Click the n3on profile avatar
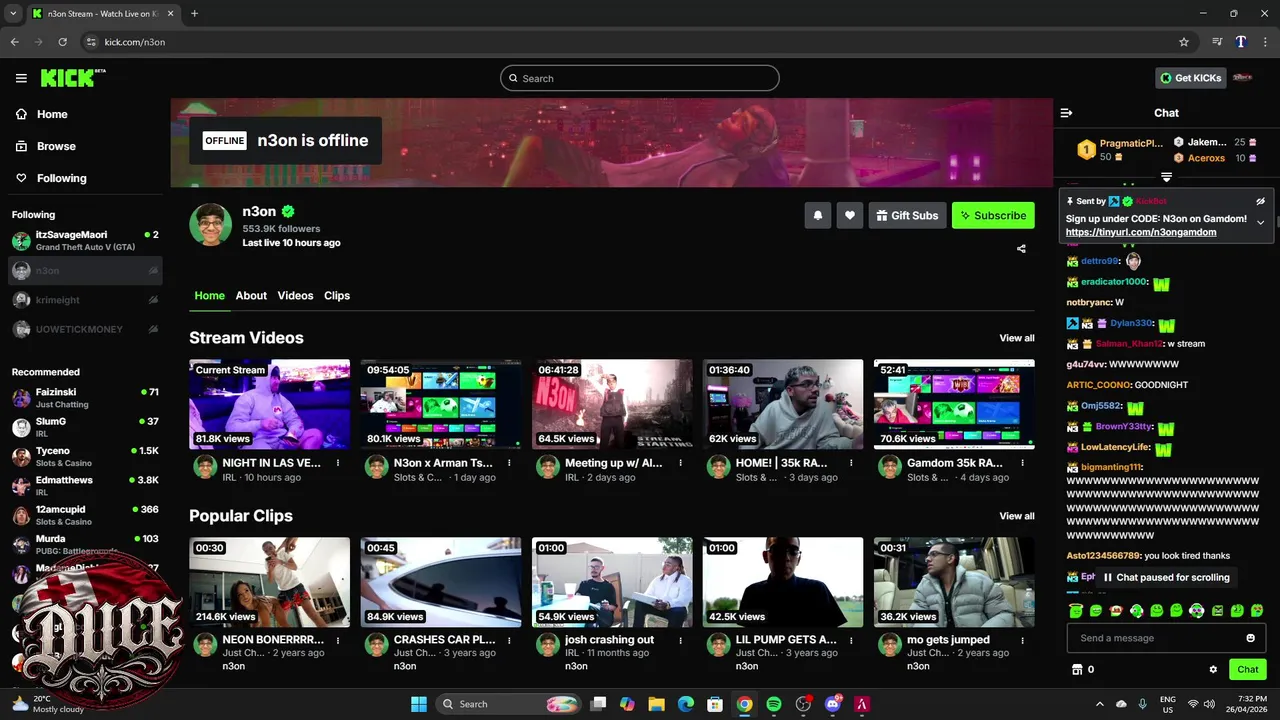The image size is (1280, 720). pos(211,225)
